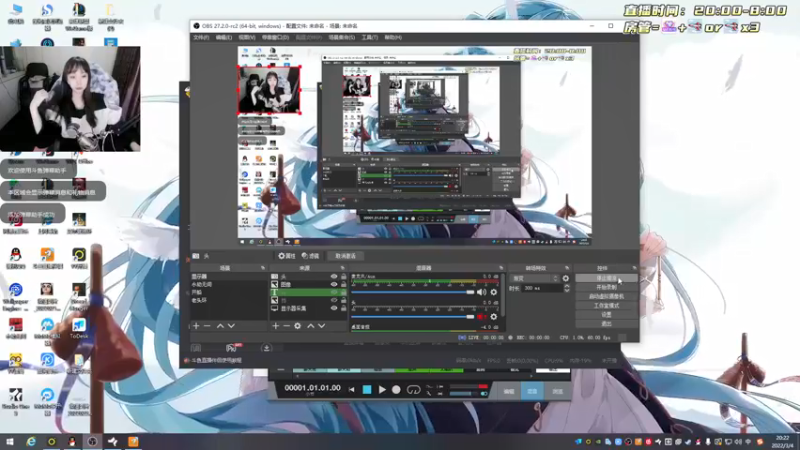Open the 编辑(E) menu in OBS
The height and width of the screenshot is (450, 800).
pyautogui.click(x=223, y=38)
